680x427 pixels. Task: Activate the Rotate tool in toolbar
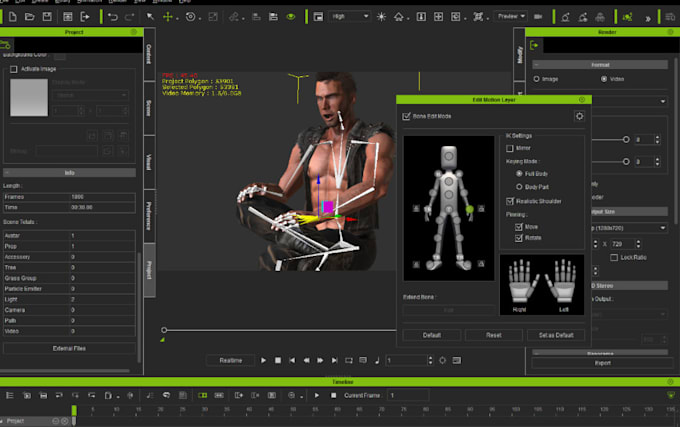(x=190, y=17)
